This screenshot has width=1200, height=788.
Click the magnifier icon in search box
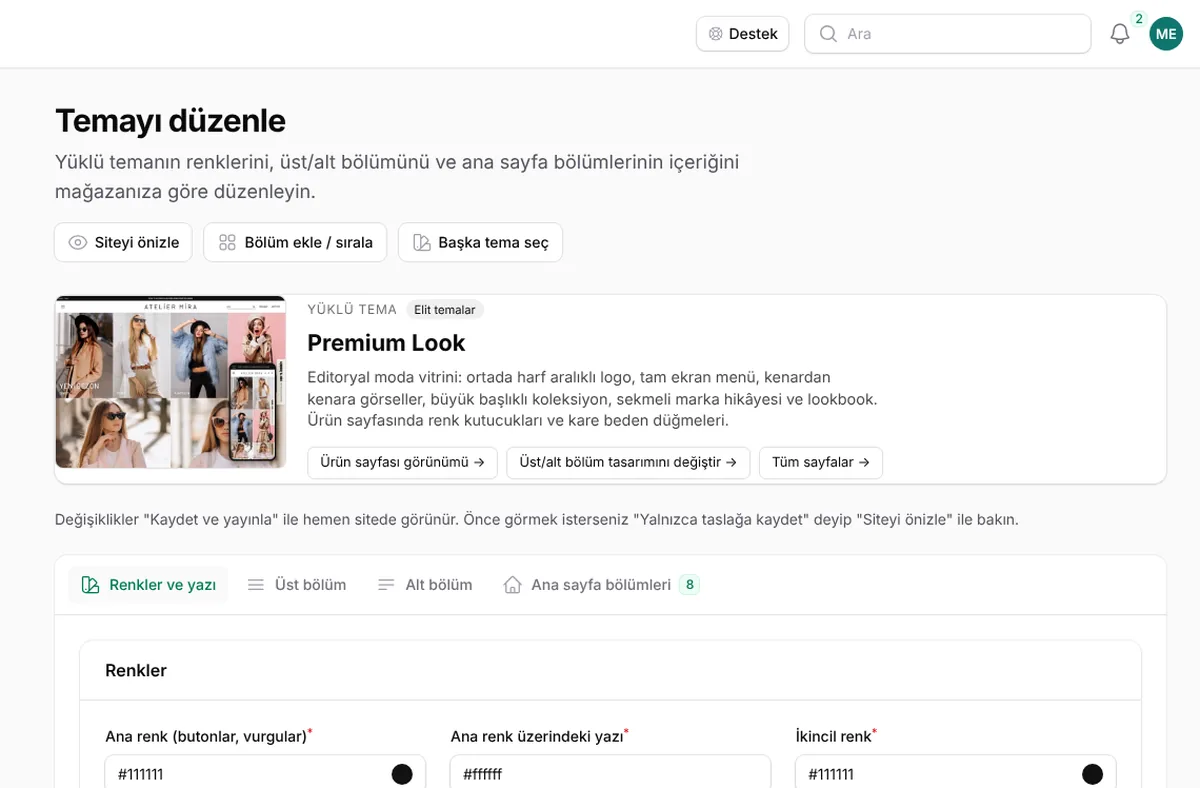coord(828,34)
